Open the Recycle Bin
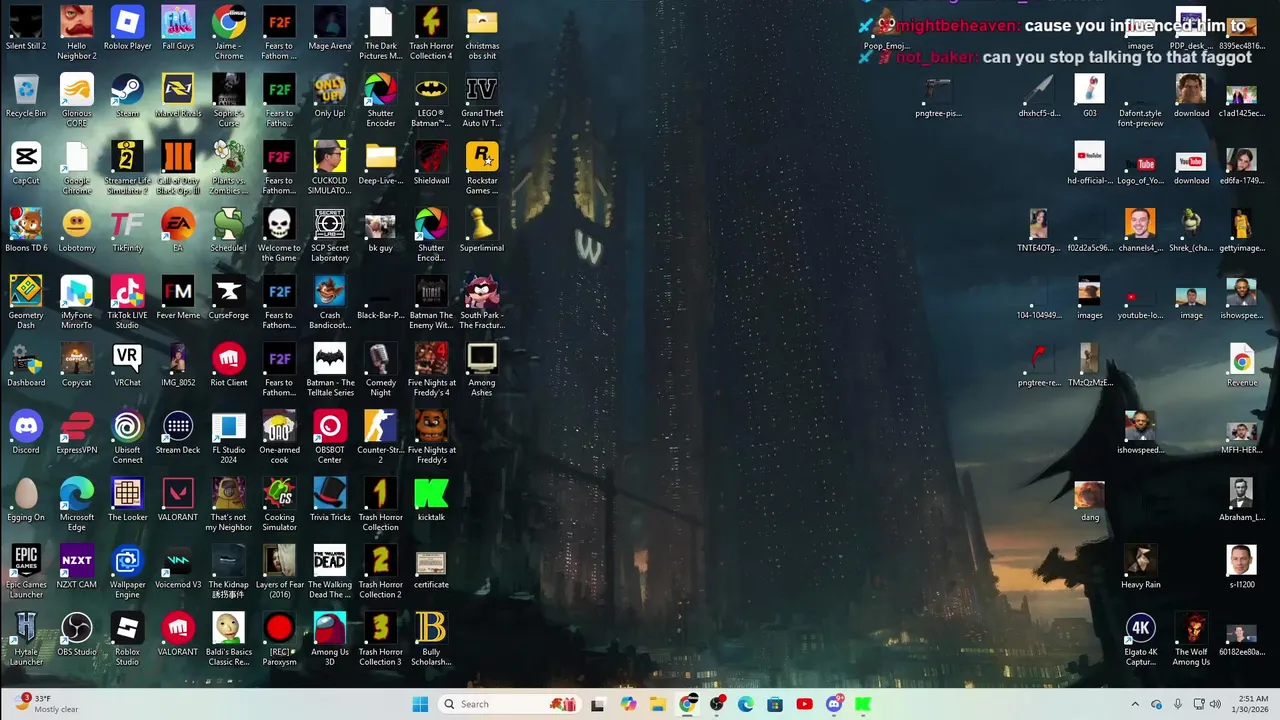Viewport: 1280px width, 720px height. (26, 97)
